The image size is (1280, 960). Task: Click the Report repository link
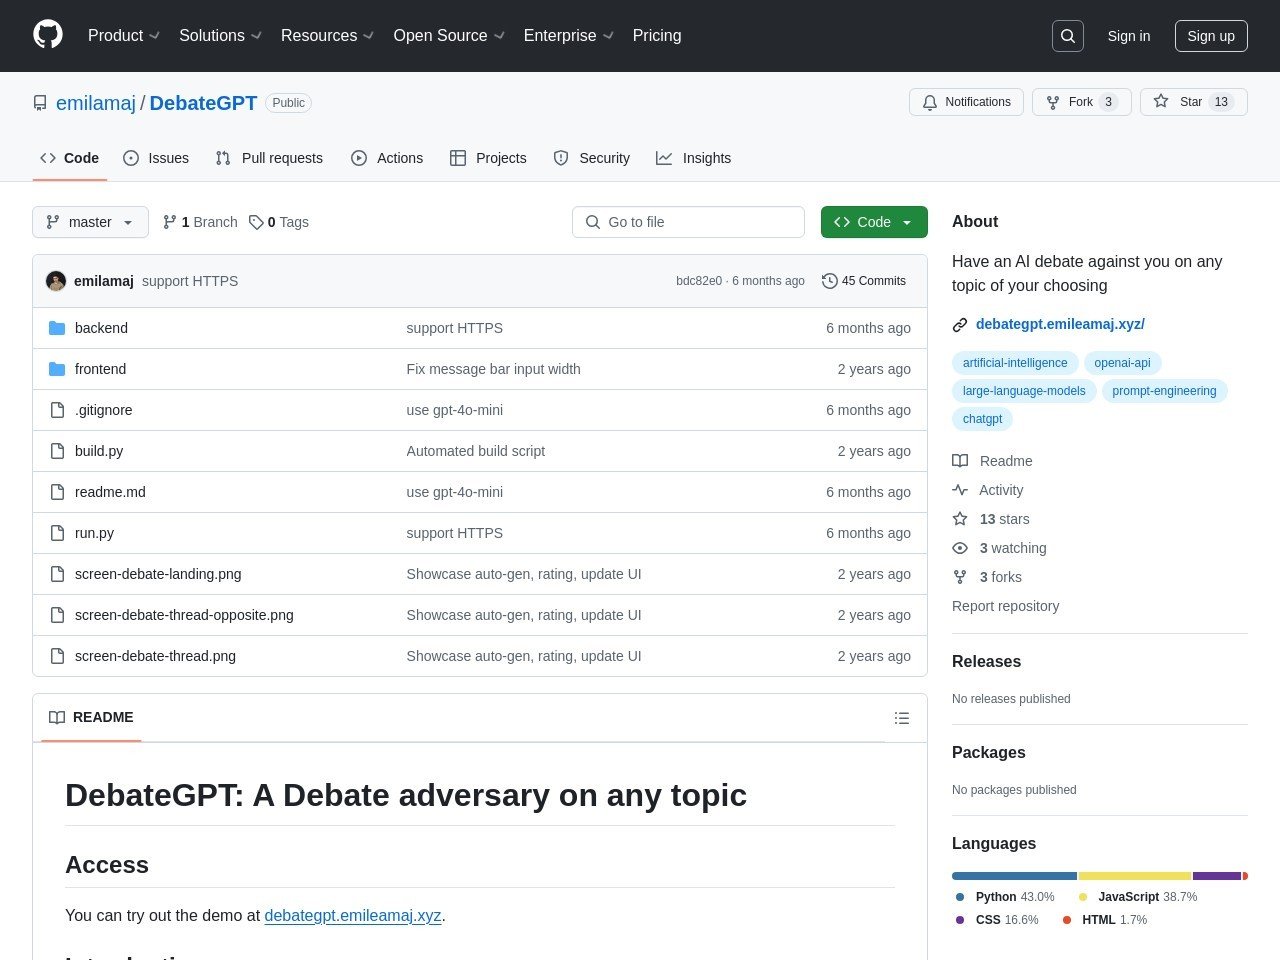[1005, 606]
